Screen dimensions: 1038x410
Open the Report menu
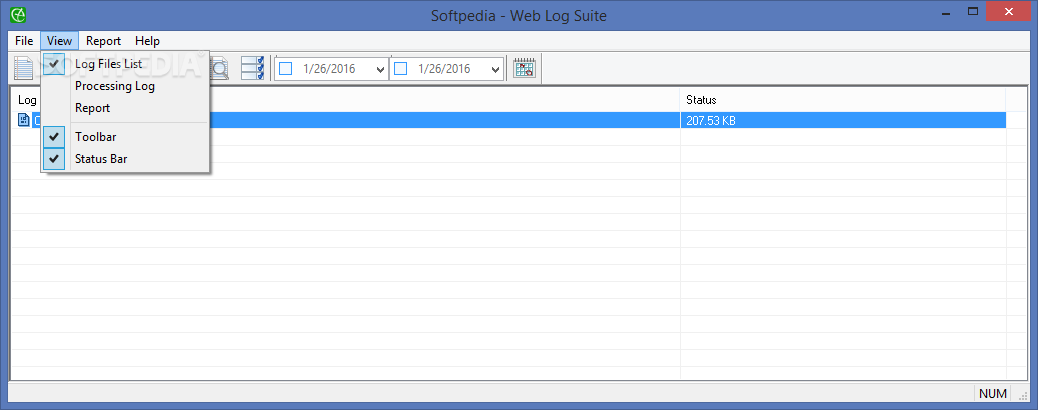point(103,41)
